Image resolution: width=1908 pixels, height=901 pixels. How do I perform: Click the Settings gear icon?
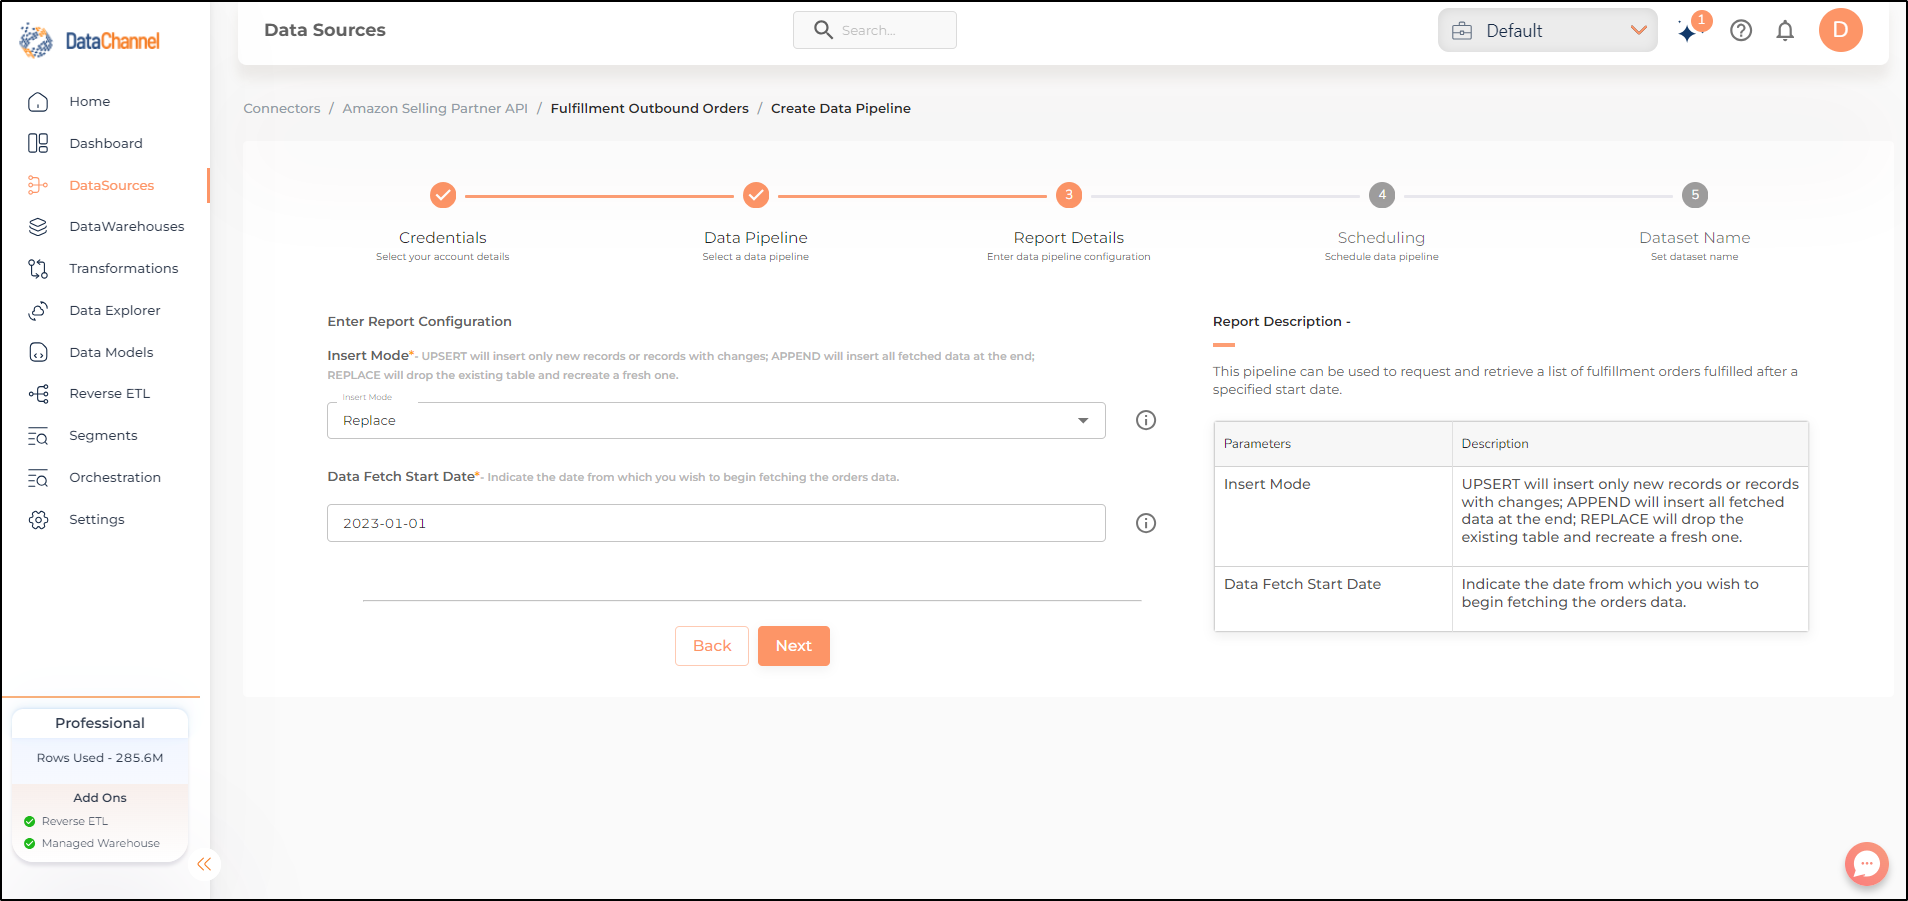point(38,520)
